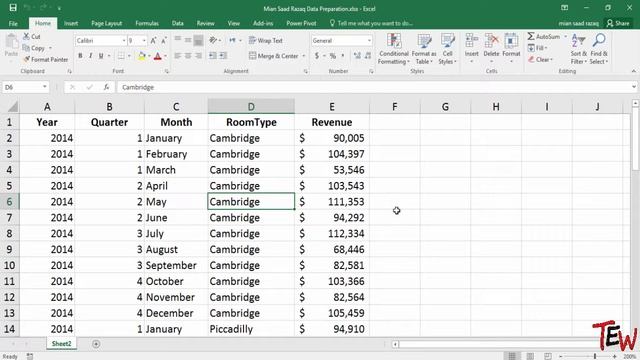This screenshot has height=360, width=640.
Task: Save the workbook using the save icon
Action: [13, 8]
